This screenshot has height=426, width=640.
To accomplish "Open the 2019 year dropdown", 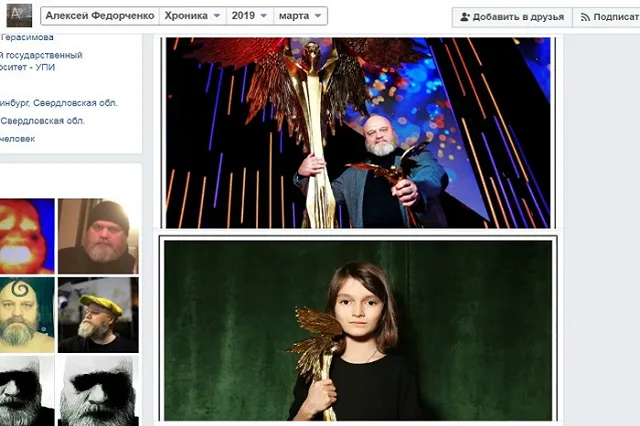I will point(249,16).
